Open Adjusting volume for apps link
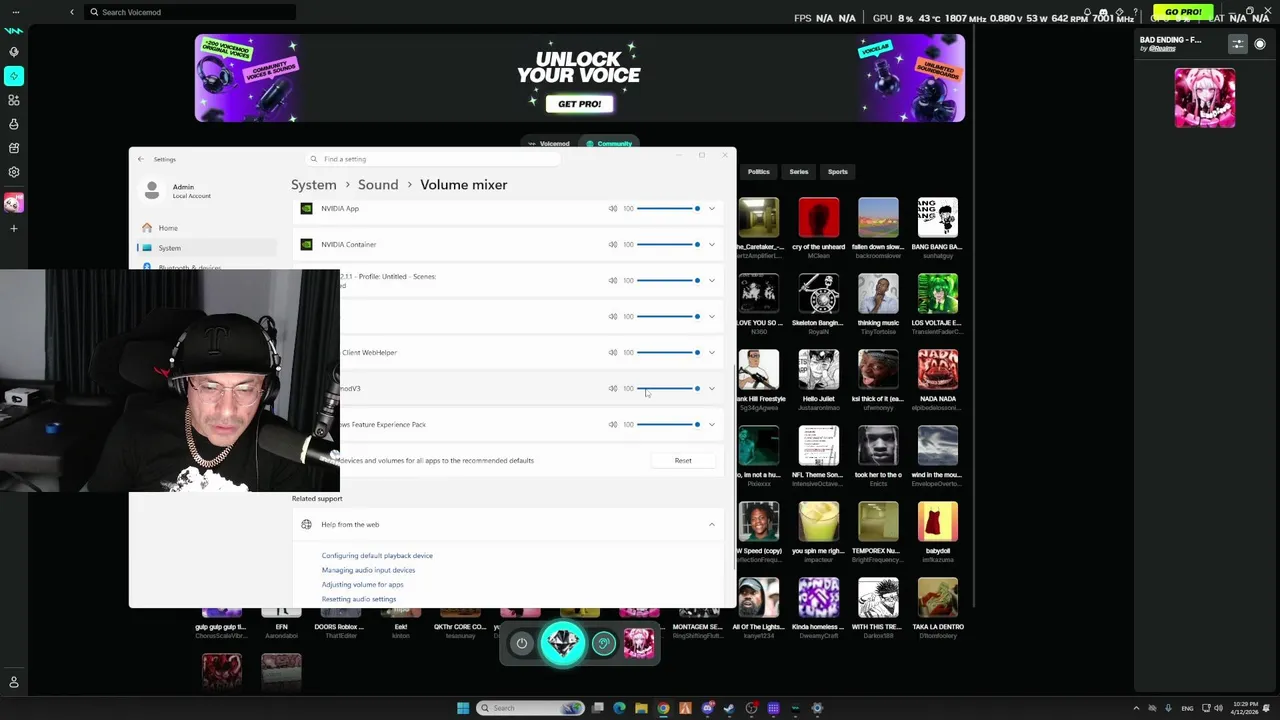Viewport: 1280px width, 720px height. tap(362, 585)
